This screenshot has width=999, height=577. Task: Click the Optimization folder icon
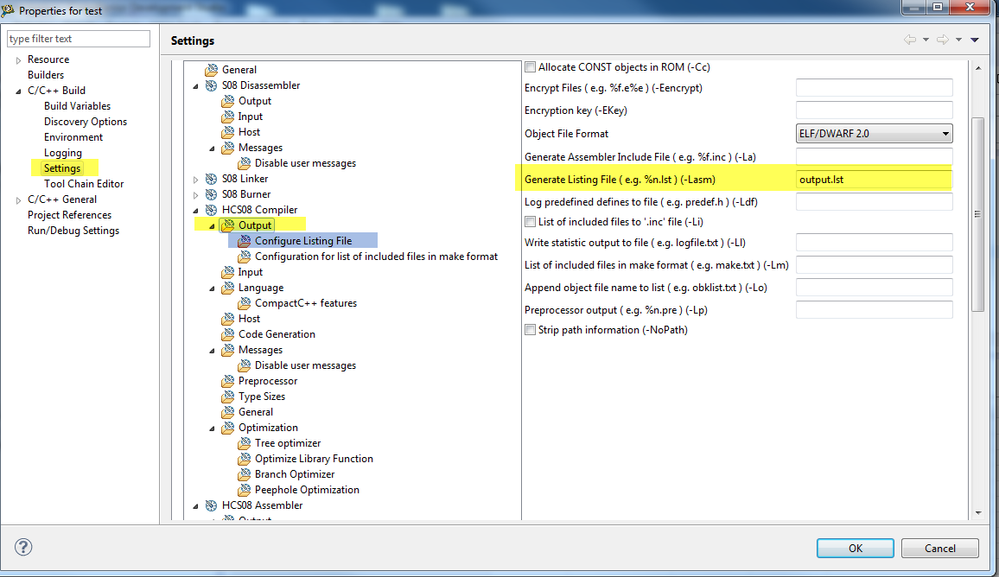click(x=227, y=428)
